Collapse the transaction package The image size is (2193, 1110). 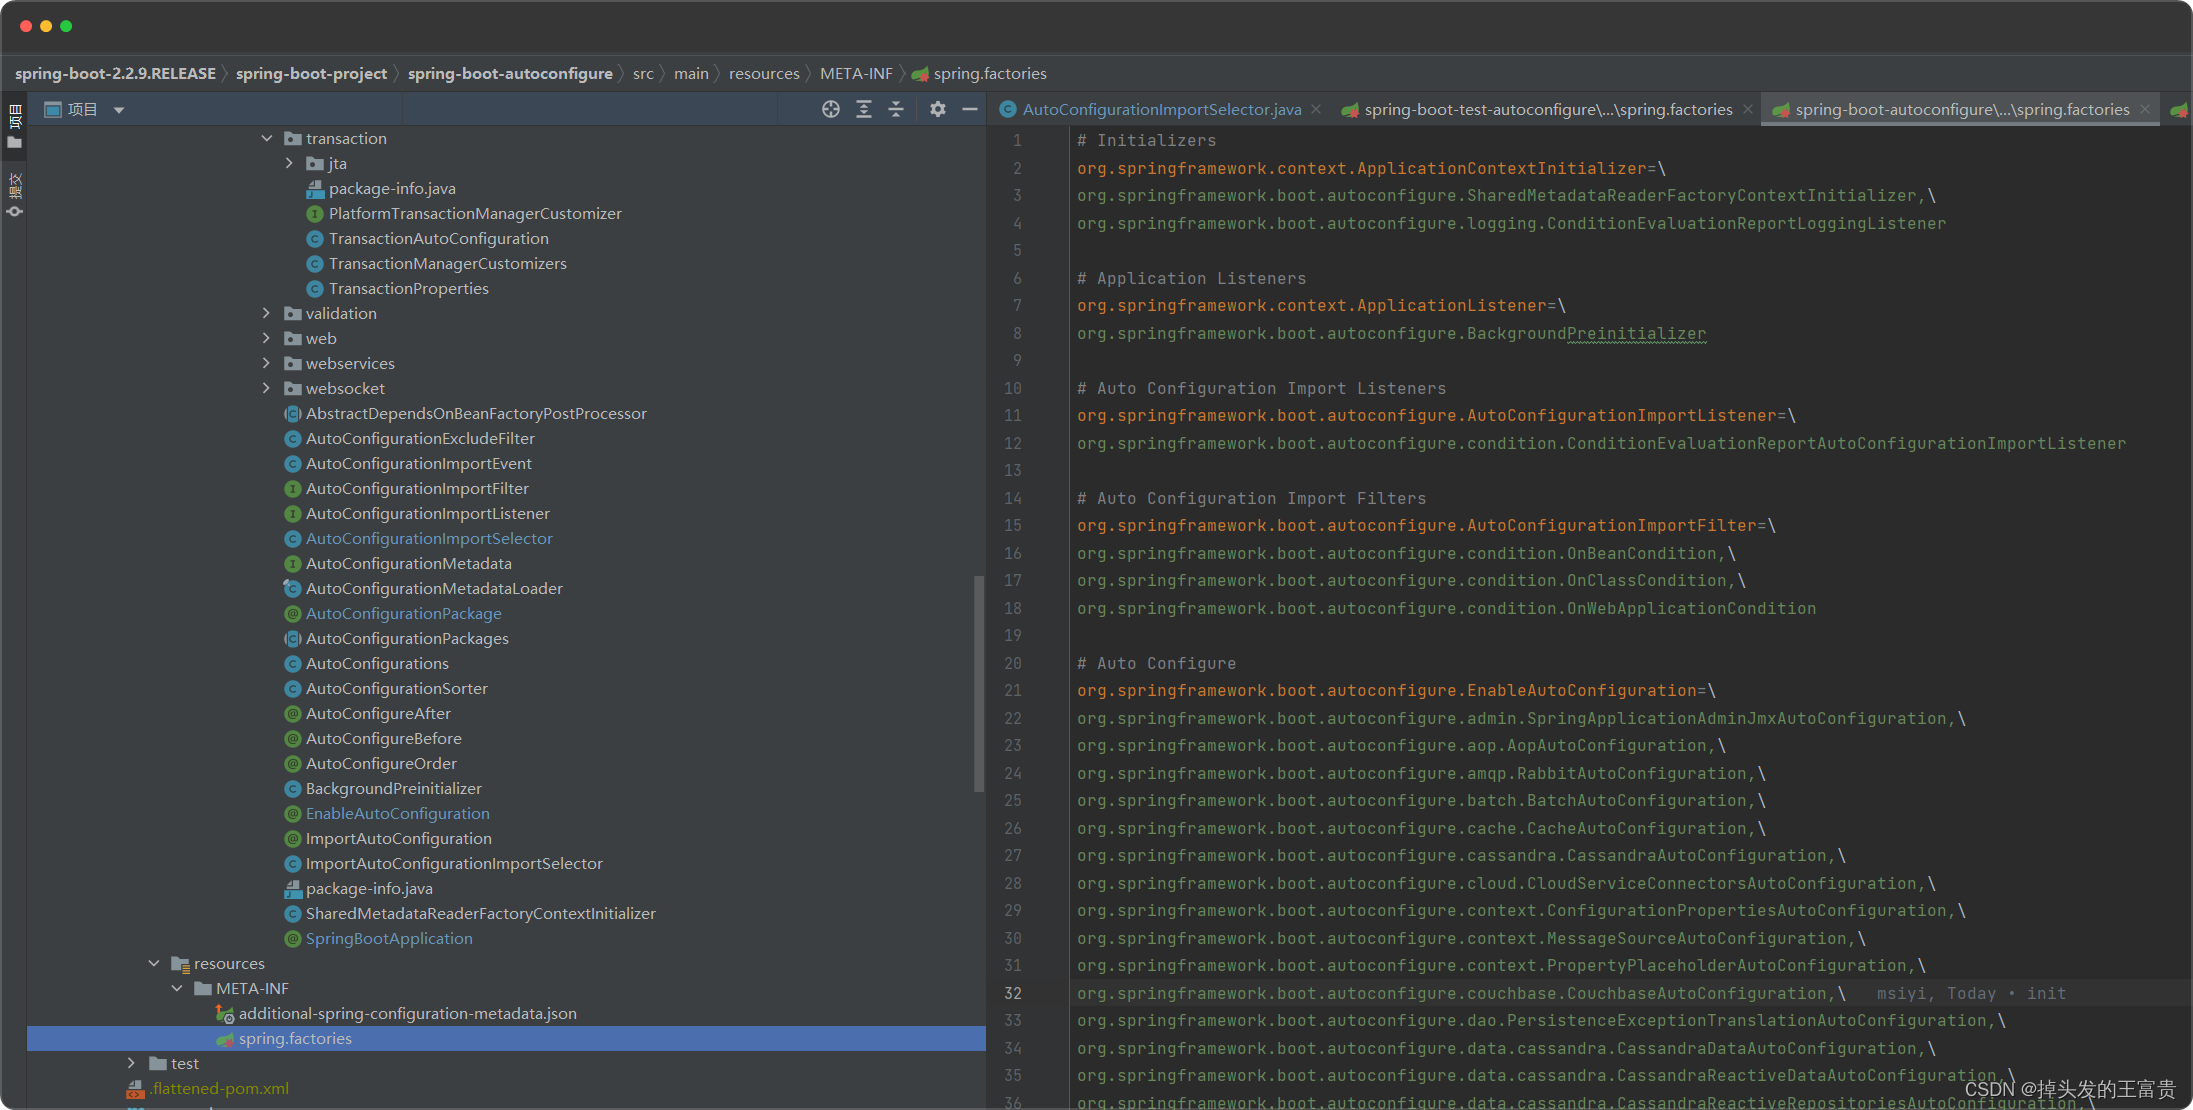tap(267, 138)
